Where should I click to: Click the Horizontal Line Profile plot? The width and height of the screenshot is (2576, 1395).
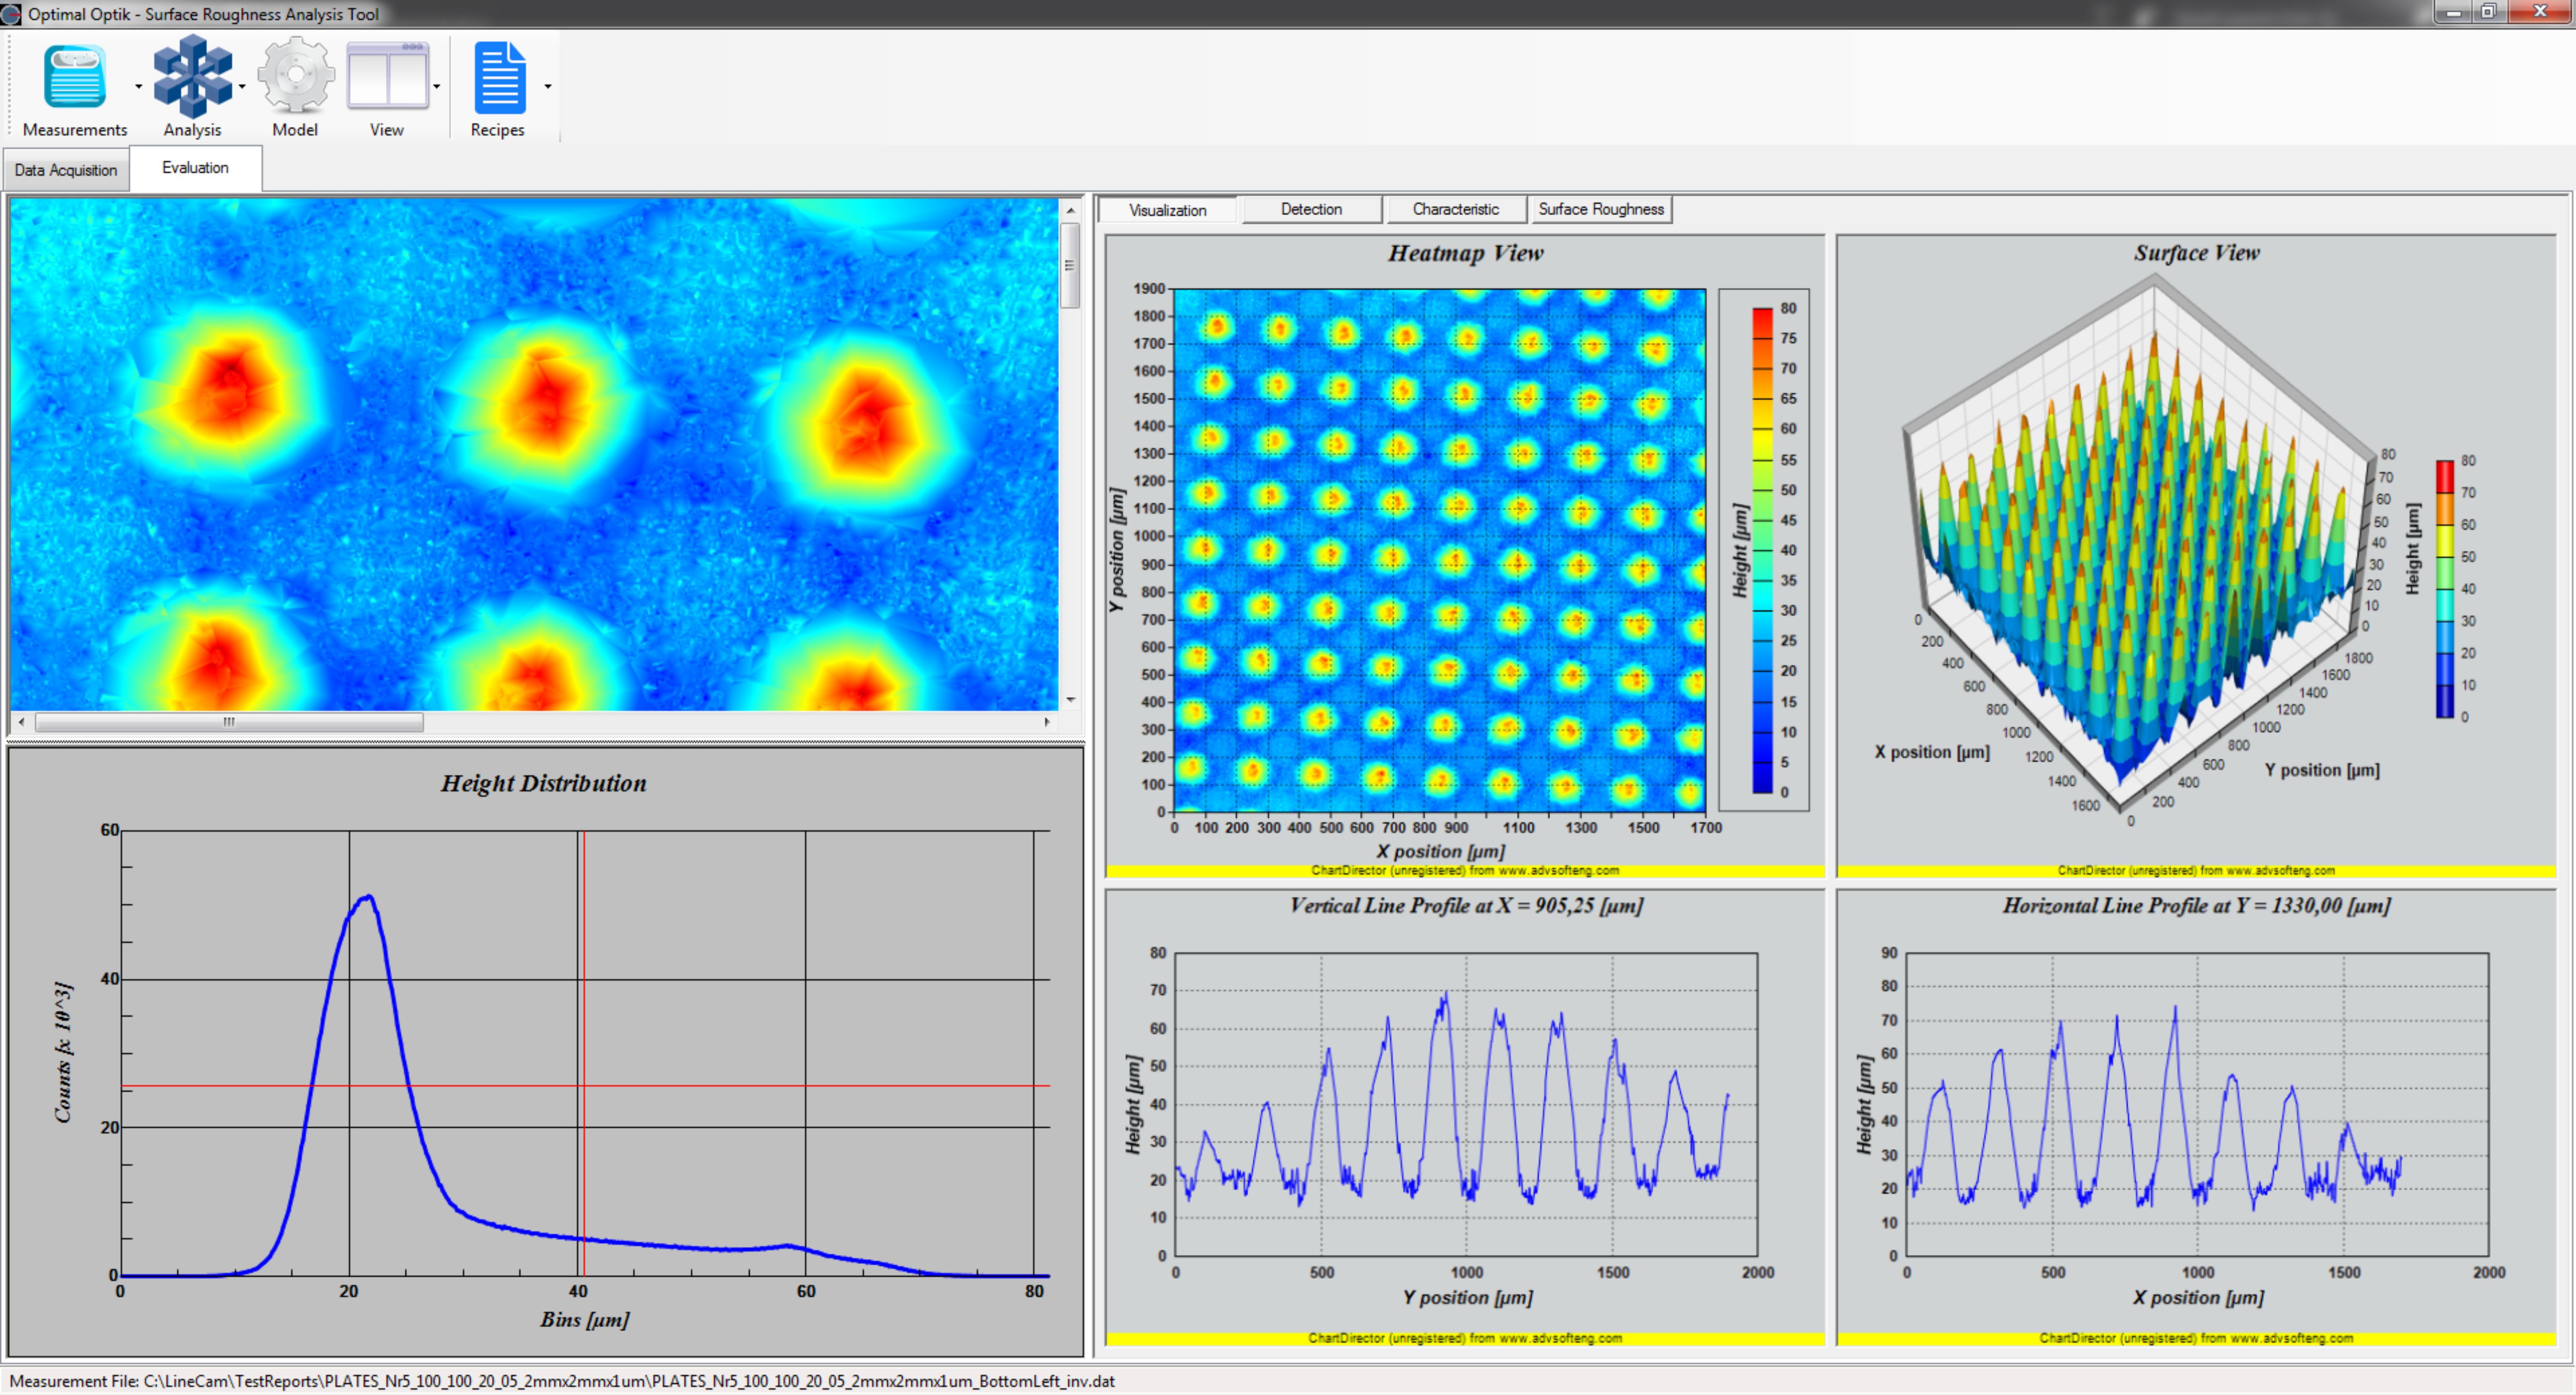click(x=2197, y=1104)
